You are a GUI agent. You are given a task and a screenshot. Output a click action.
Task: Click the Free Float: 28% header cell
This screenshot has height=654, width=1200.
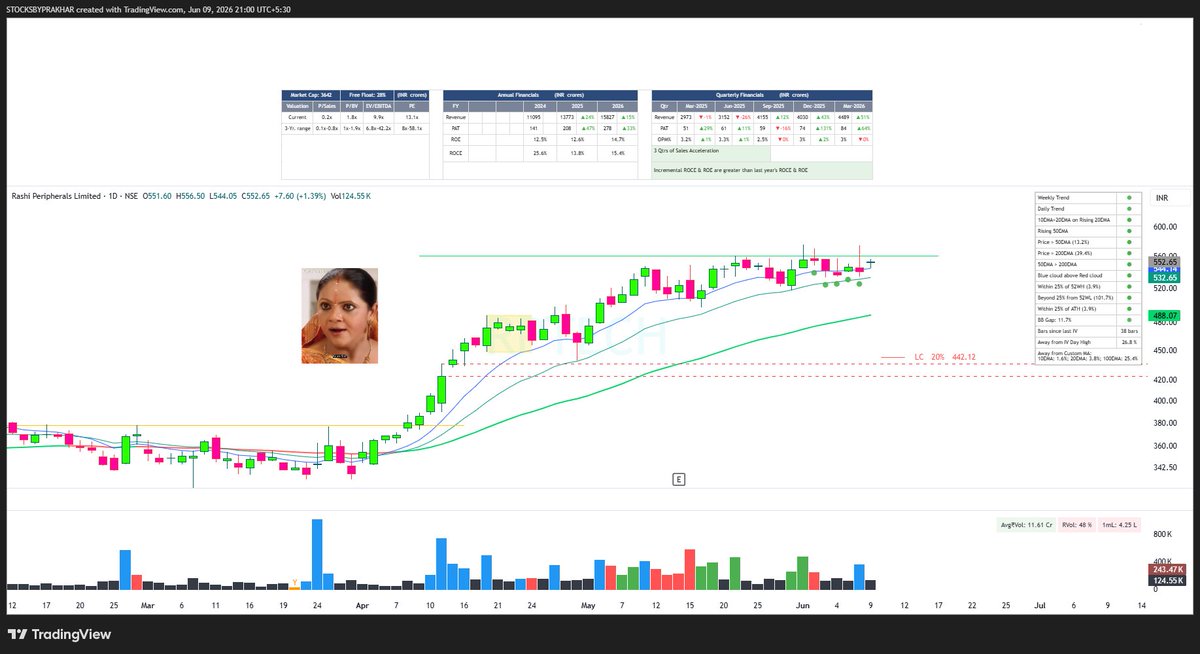pyautogui.click(x=367, y=94)
